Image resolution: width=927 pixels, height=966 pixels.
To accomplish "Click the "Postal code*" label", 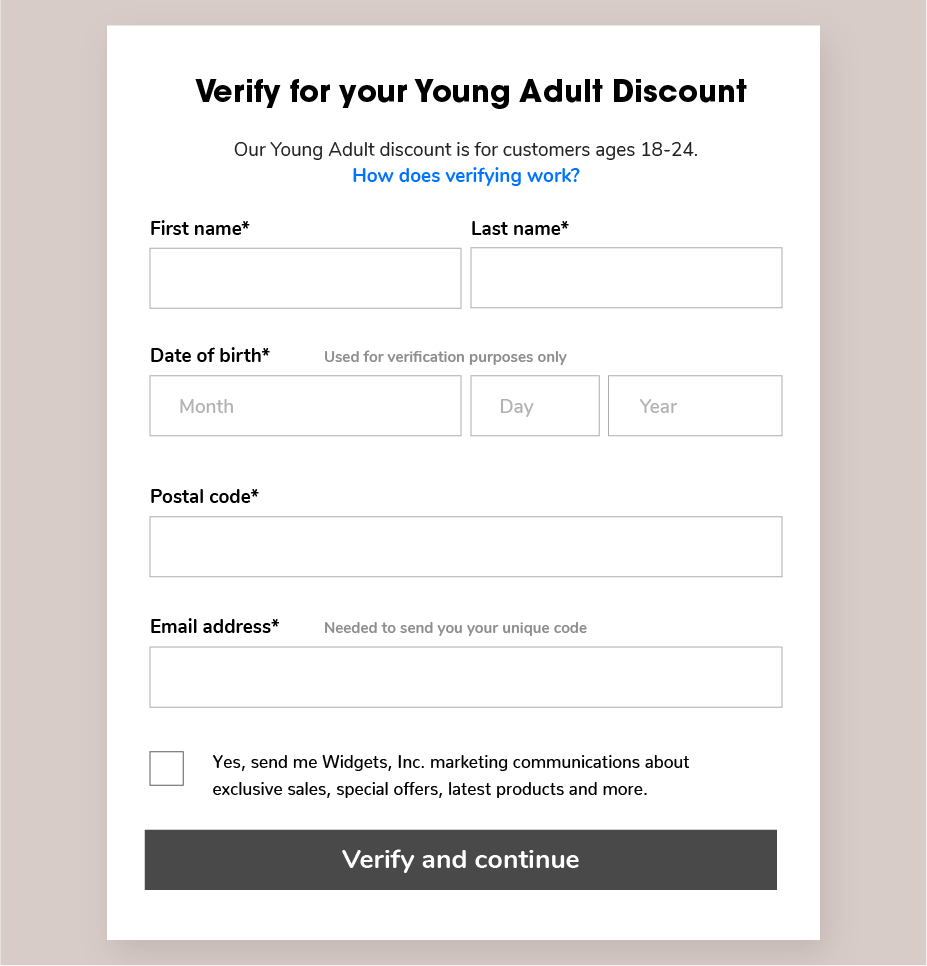I will click(x=204, y=497).
